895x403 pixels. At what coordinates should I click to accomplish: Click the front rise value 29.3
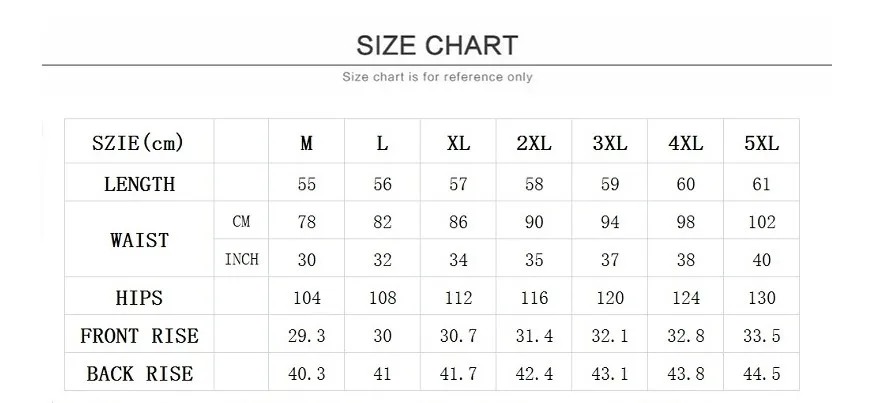pyautogui.click(x=307, y=337)
